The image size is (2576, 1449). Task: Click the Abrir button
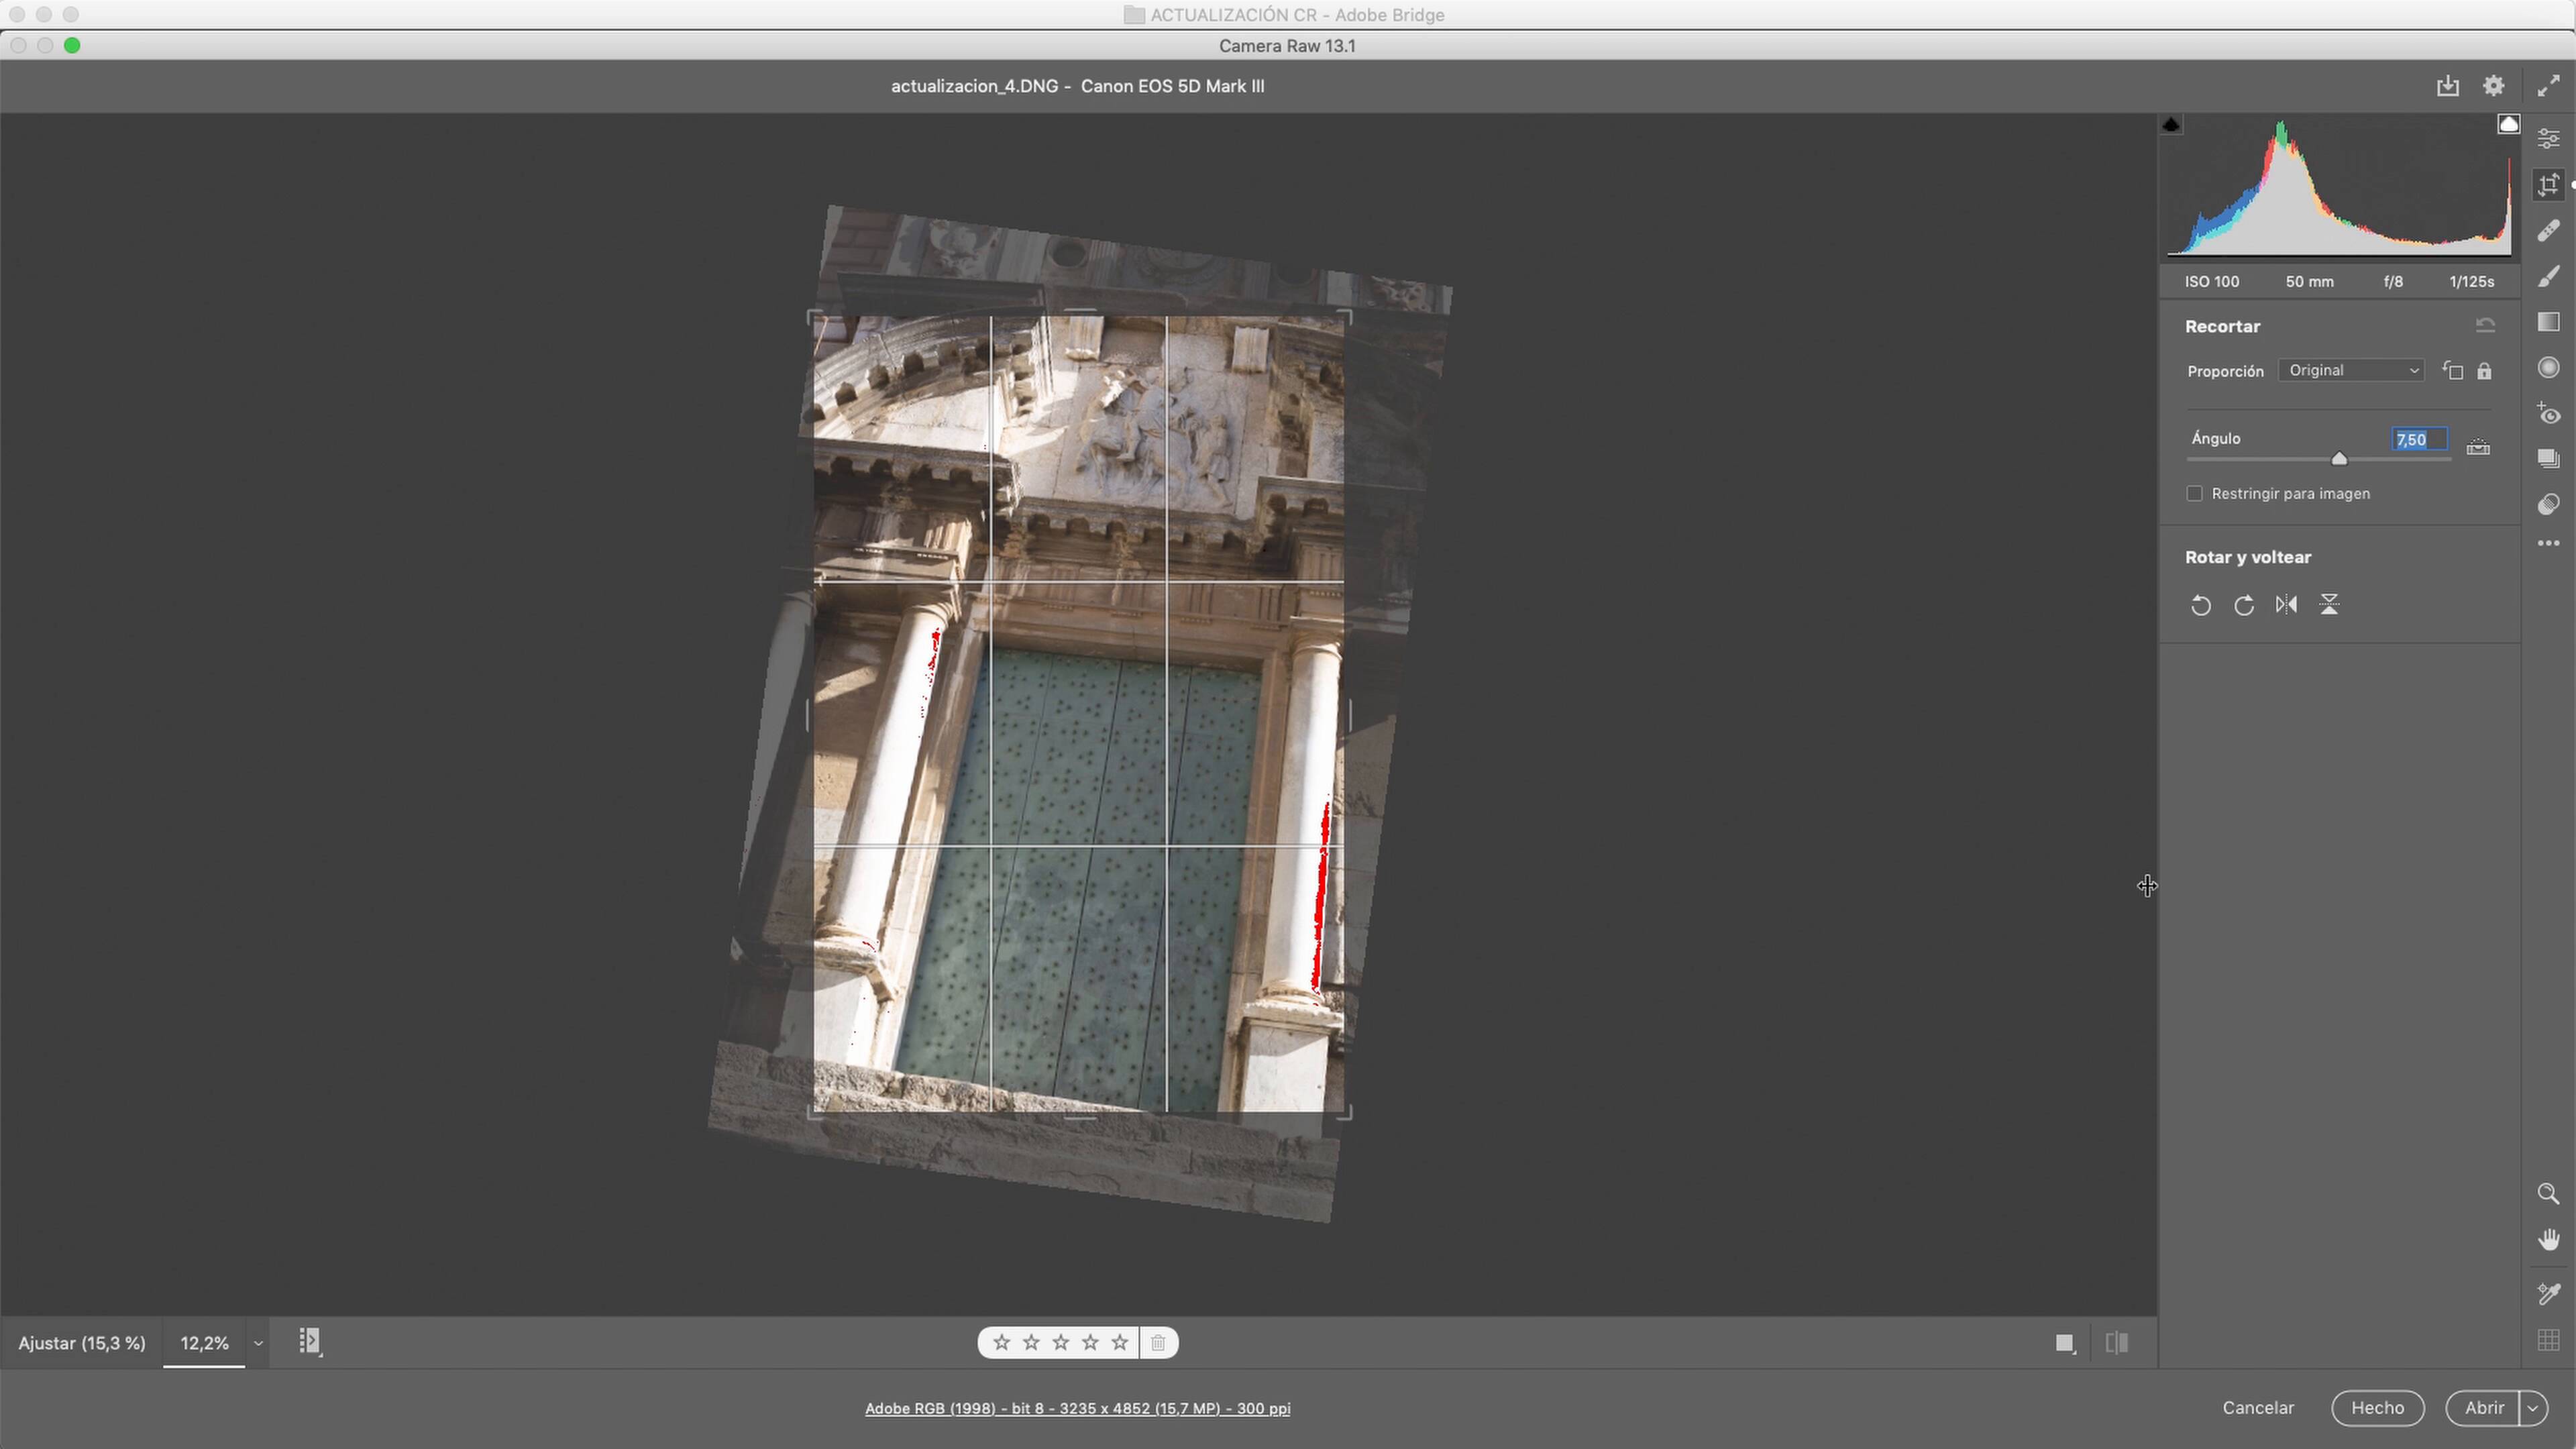click(x=2484, y=1408)
